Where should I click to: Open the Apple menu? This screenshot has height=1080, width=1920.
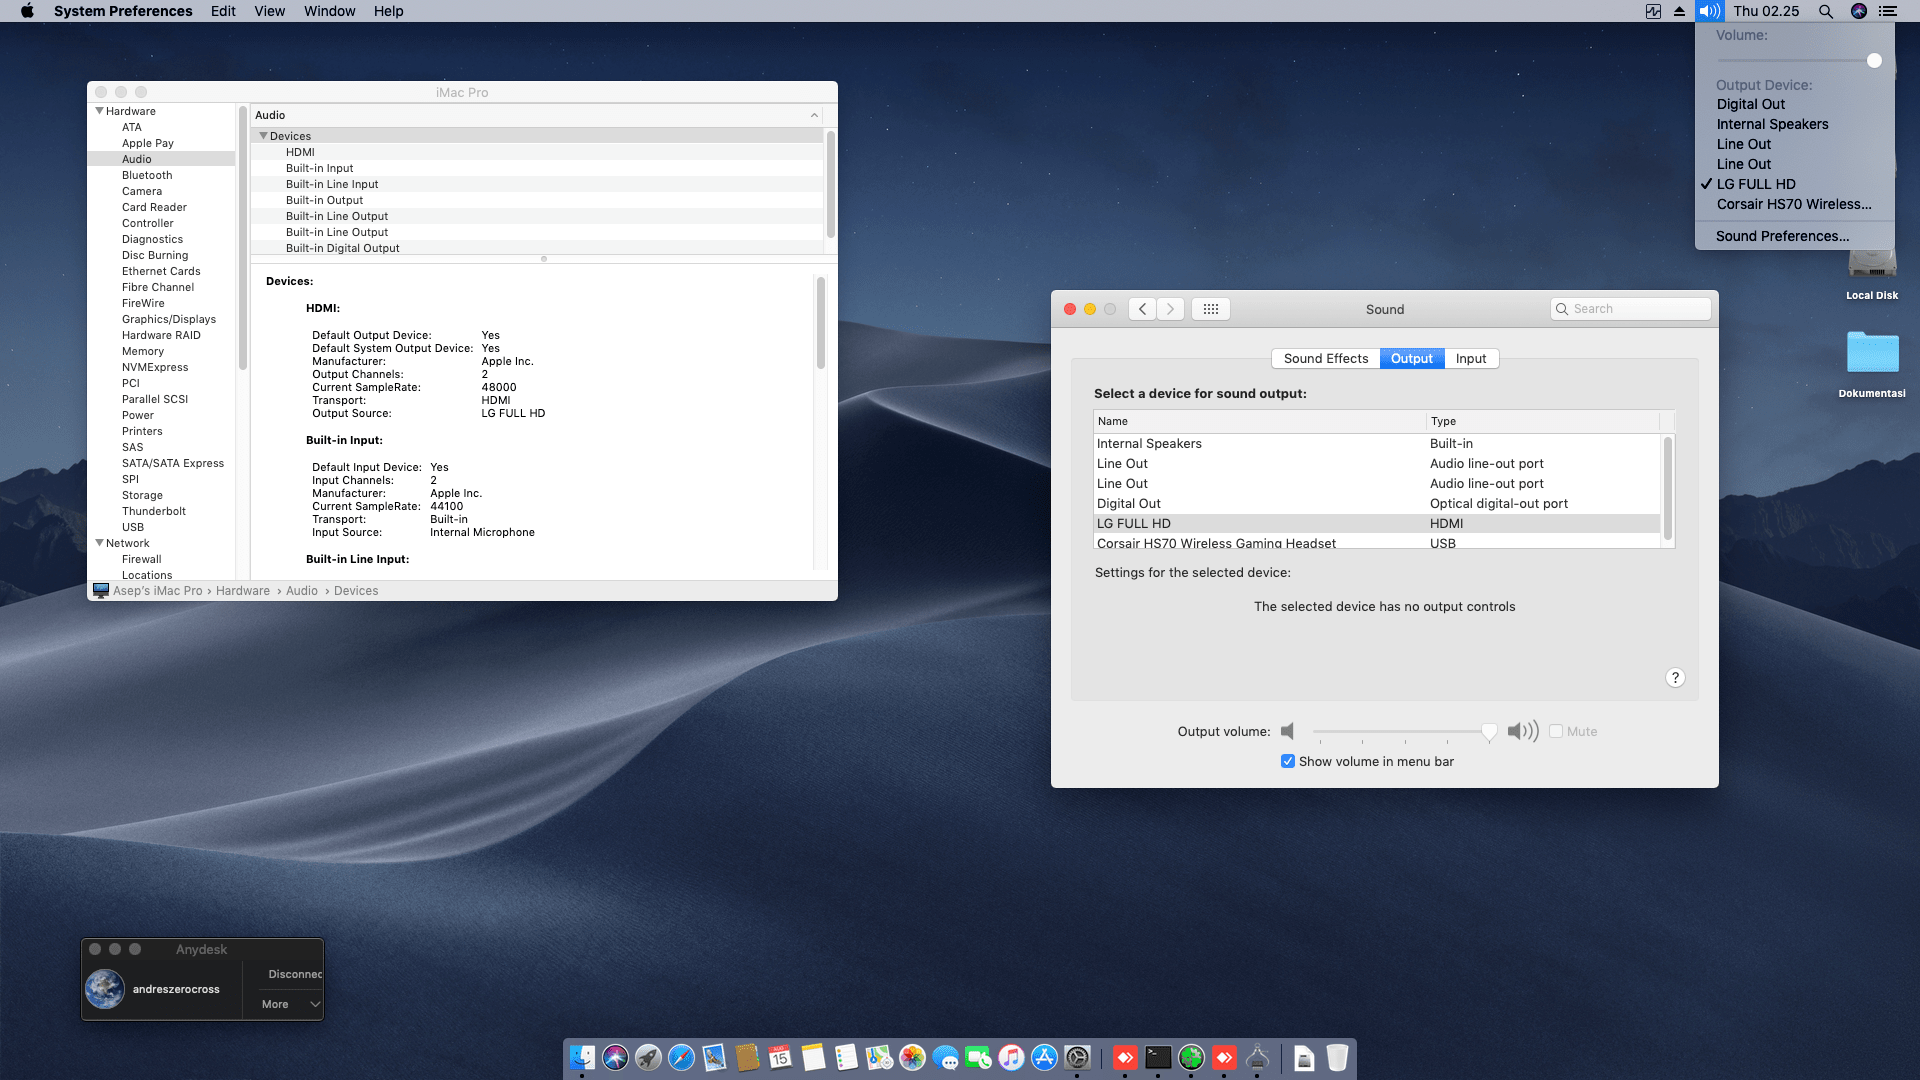click(x=27, y=11)
